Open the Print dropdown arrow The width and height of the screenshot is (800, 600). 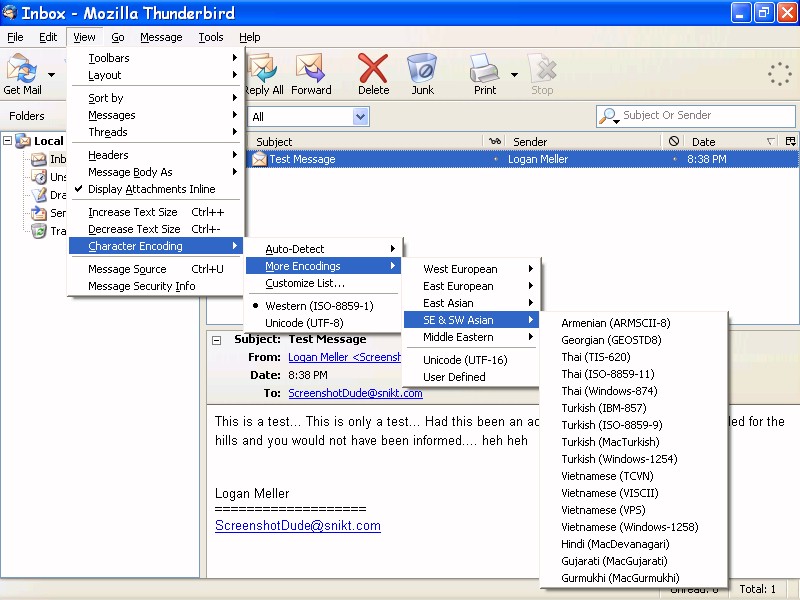(514, 75)
